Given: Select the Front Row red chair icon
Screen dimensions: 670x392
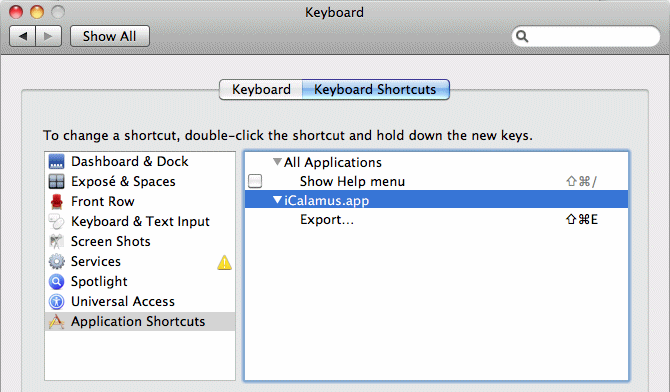Looking at the screenshot, I should 56,201.
